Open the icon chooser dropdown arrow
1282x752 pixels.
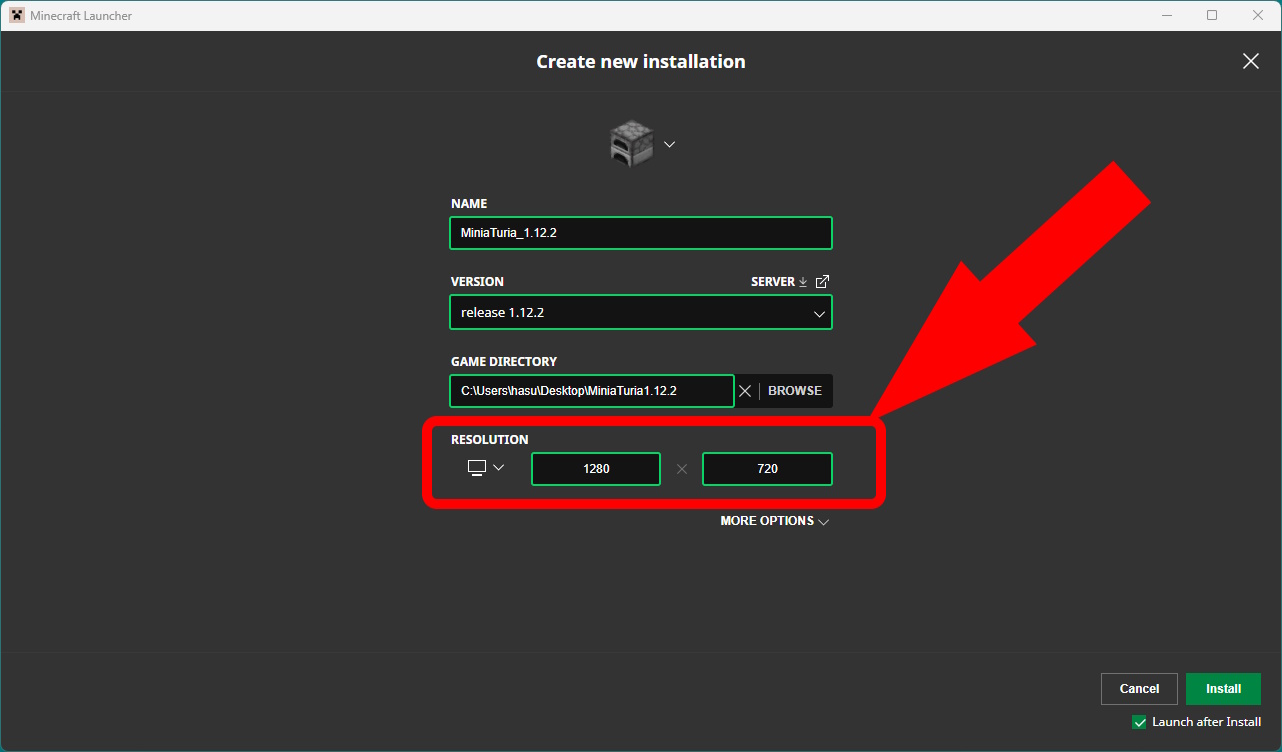(670, 144)
